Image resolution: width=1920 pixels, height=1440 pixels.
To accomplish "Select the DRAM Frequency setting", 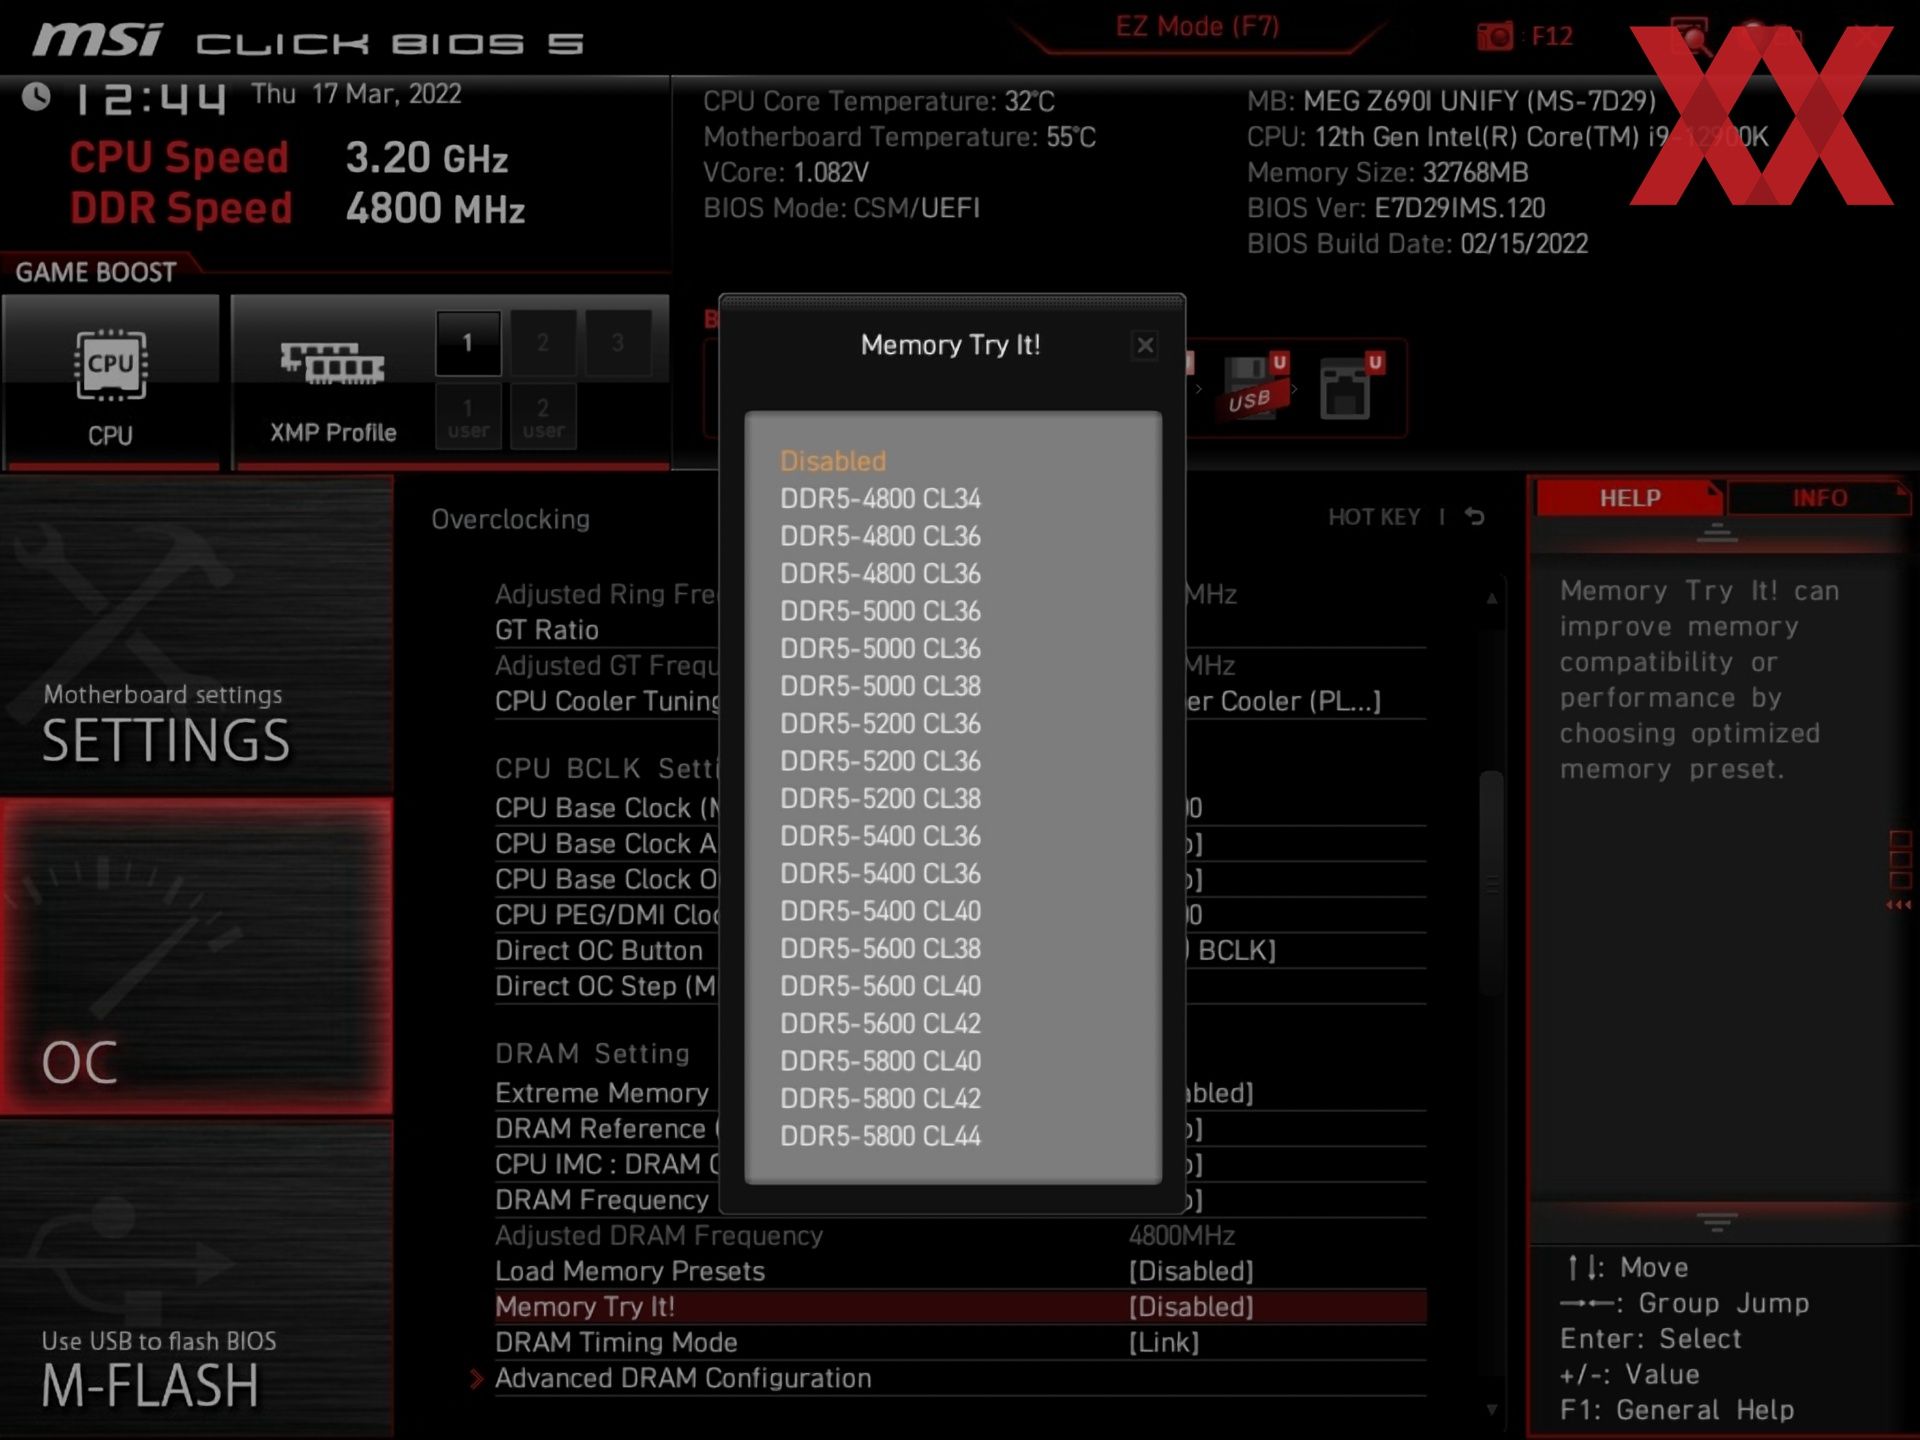I will [x=601, y=1200].
